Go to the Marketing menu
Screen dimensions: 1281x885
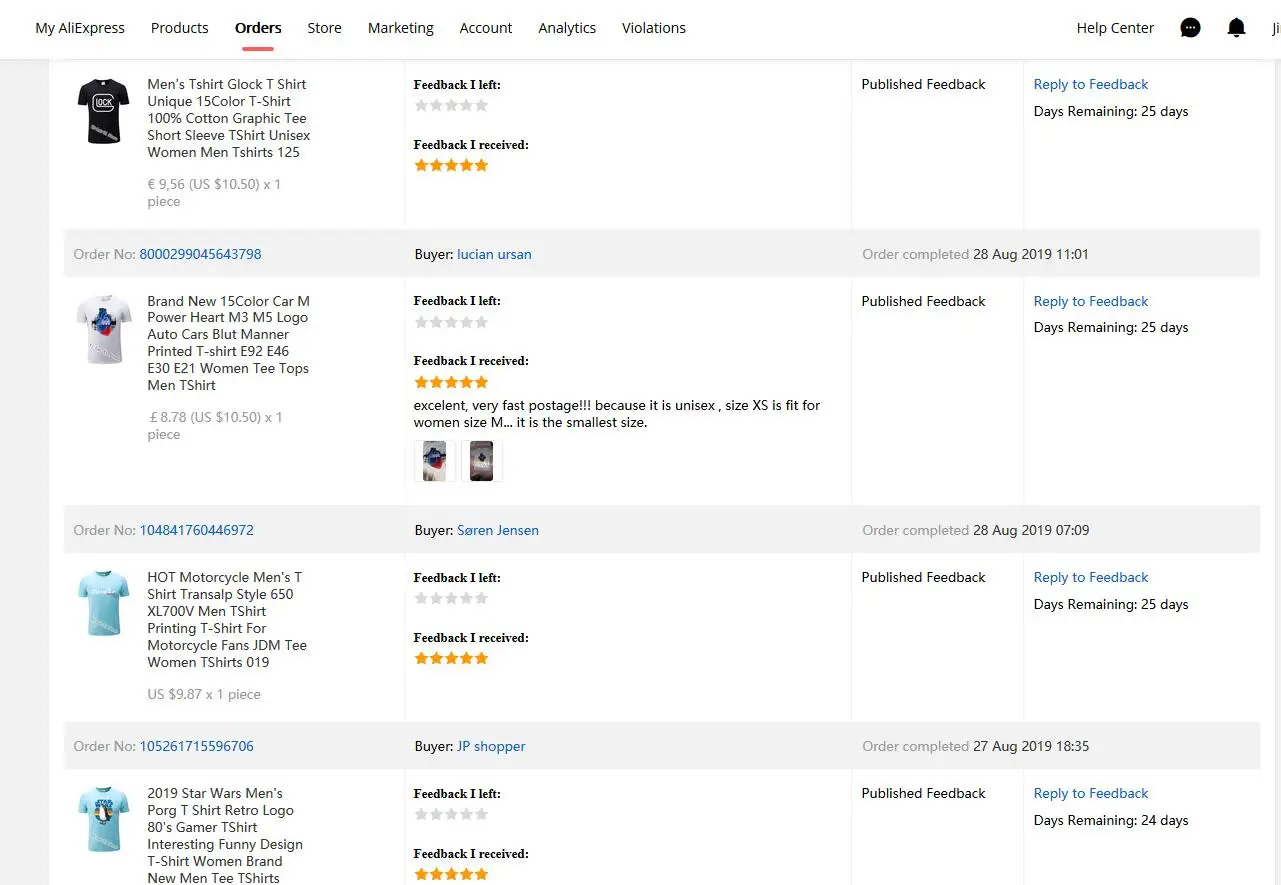click(x=400, y=28)
